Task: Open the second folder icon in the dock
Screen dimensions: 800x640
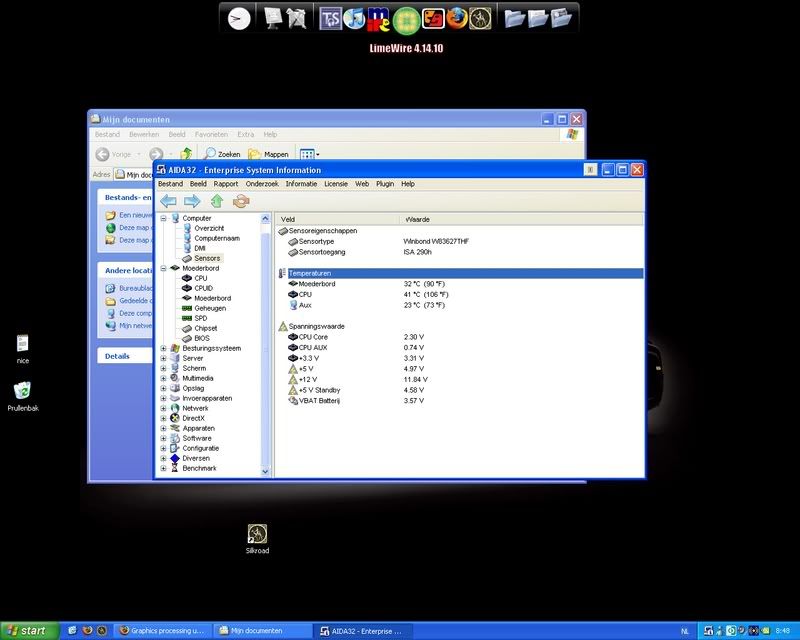Action: [538, 18]
